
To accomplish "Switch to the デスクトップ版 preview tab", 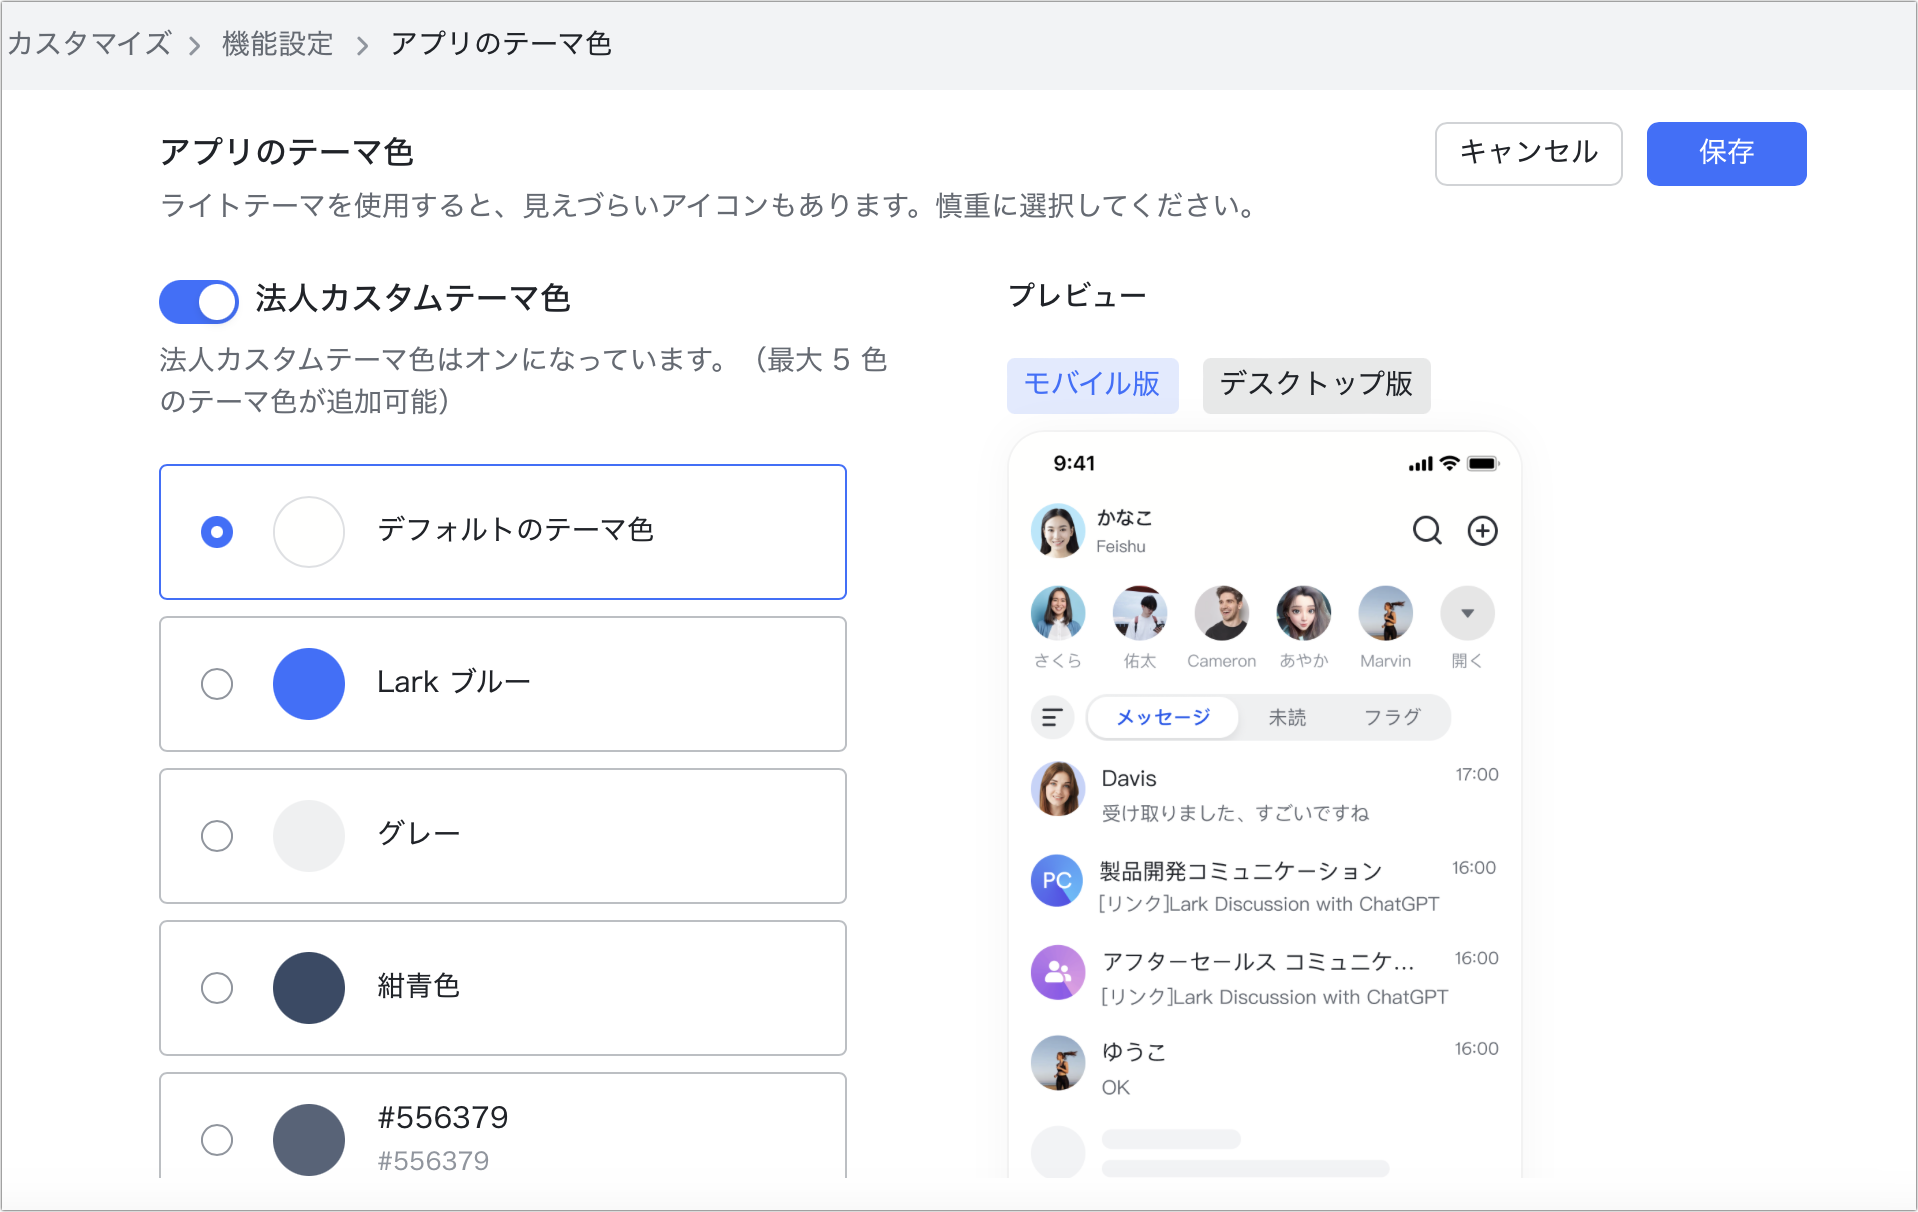I will [1316, 385].
